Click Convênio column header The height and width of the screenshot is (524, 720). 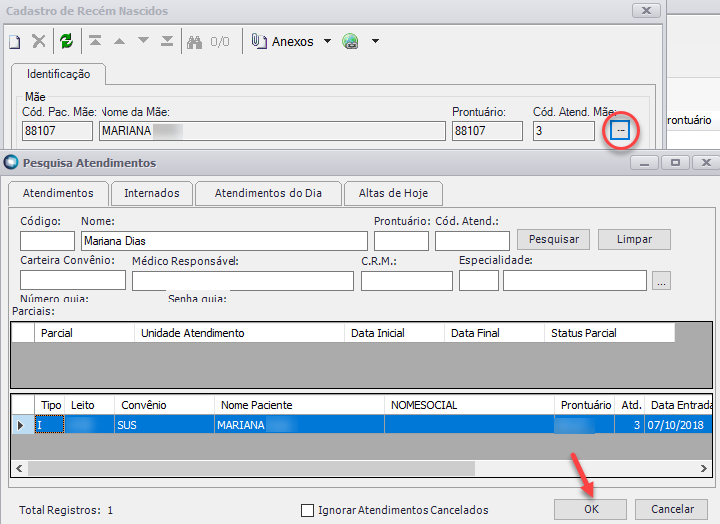[x=164, y=405]
